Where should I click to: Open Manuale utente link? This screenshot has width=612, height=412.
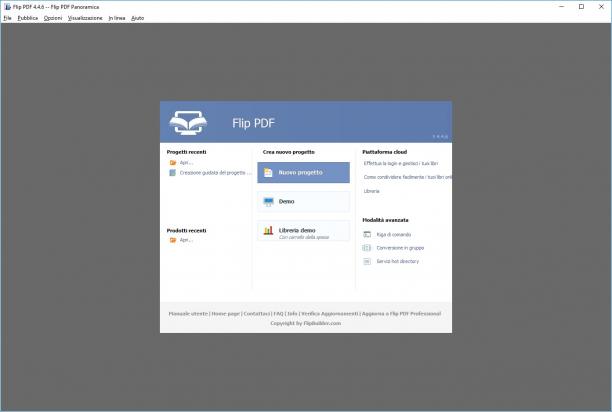pos(188,314)
